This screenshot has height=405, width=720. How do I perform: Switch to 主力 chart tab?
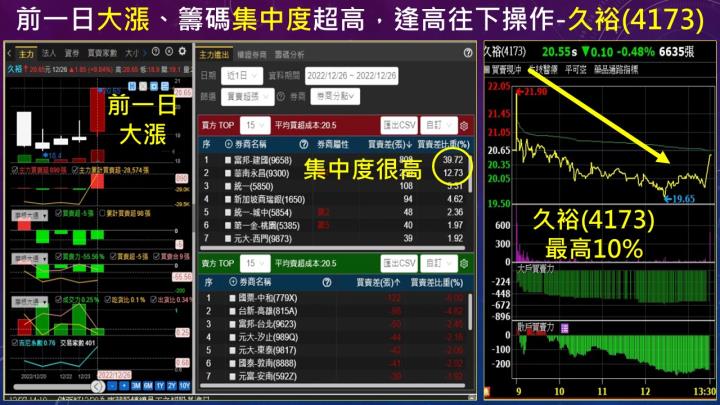pyautogui.click(x=26, y=54)
